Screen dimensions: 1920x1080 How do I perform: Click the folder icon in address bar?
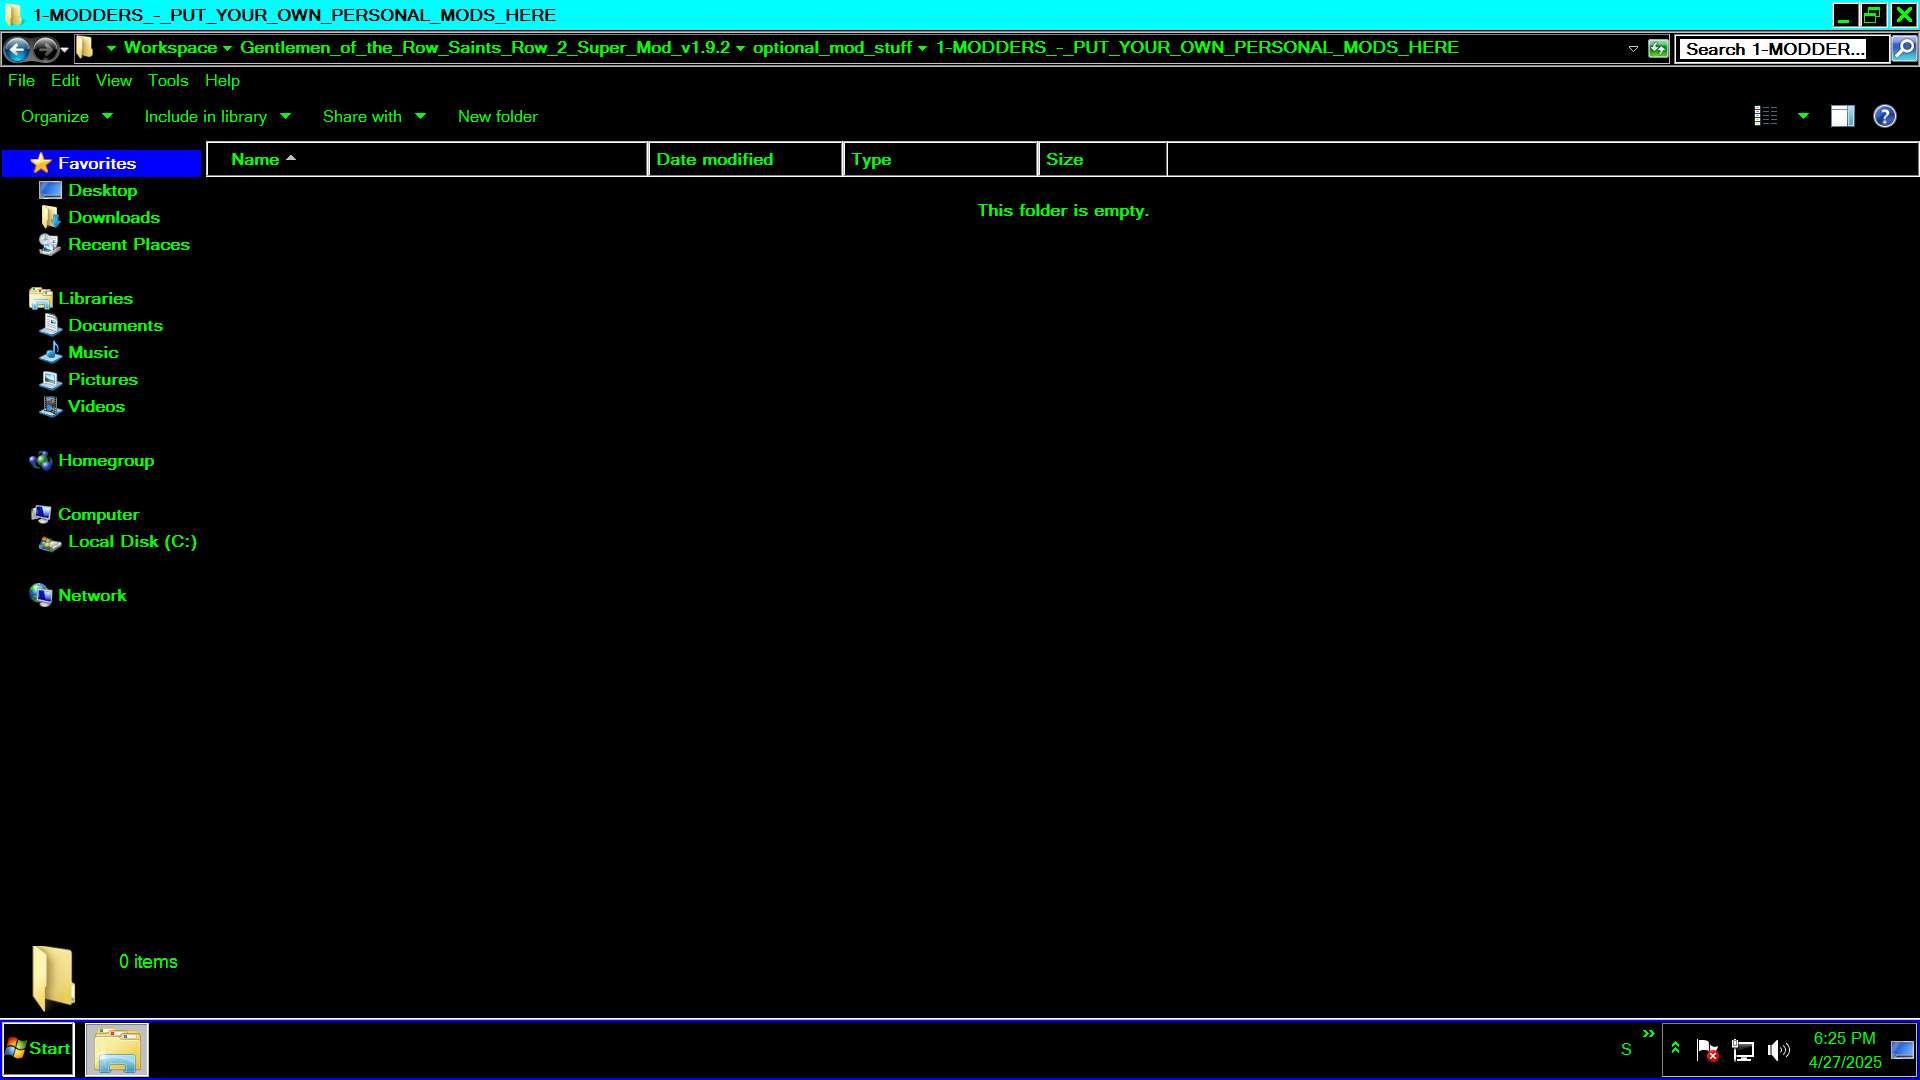click(x=86, y=47)
